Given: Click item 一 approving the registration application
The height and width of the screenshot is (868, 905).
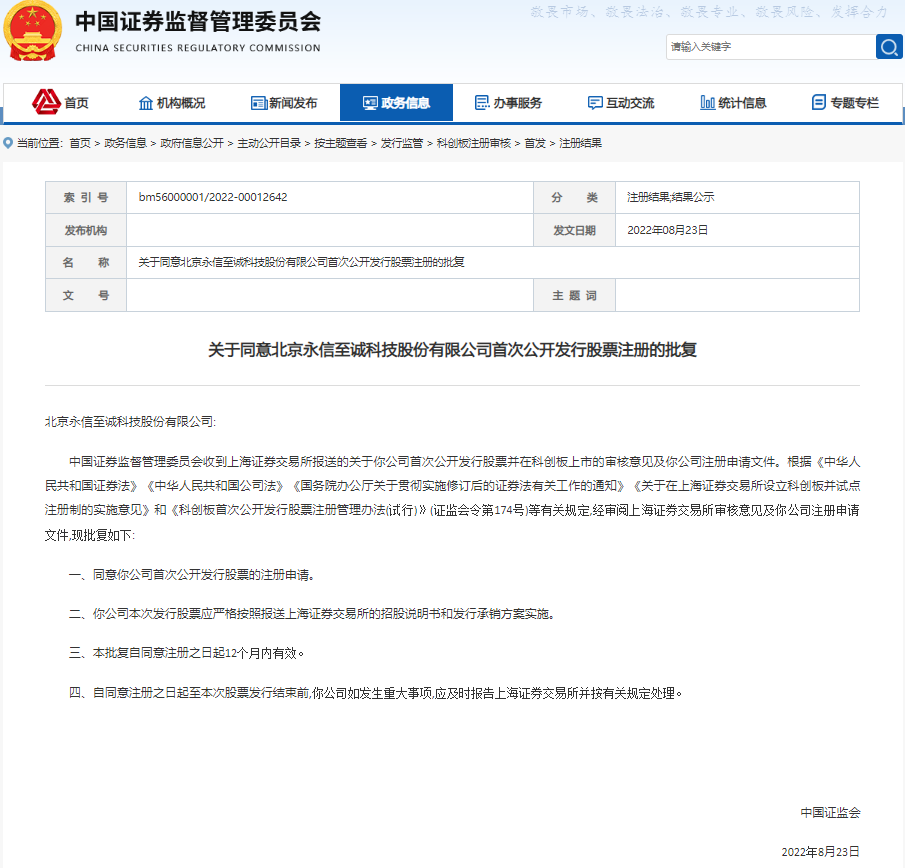Looking at the screenshot, I should pyautogui.click(x=192, y=575).
